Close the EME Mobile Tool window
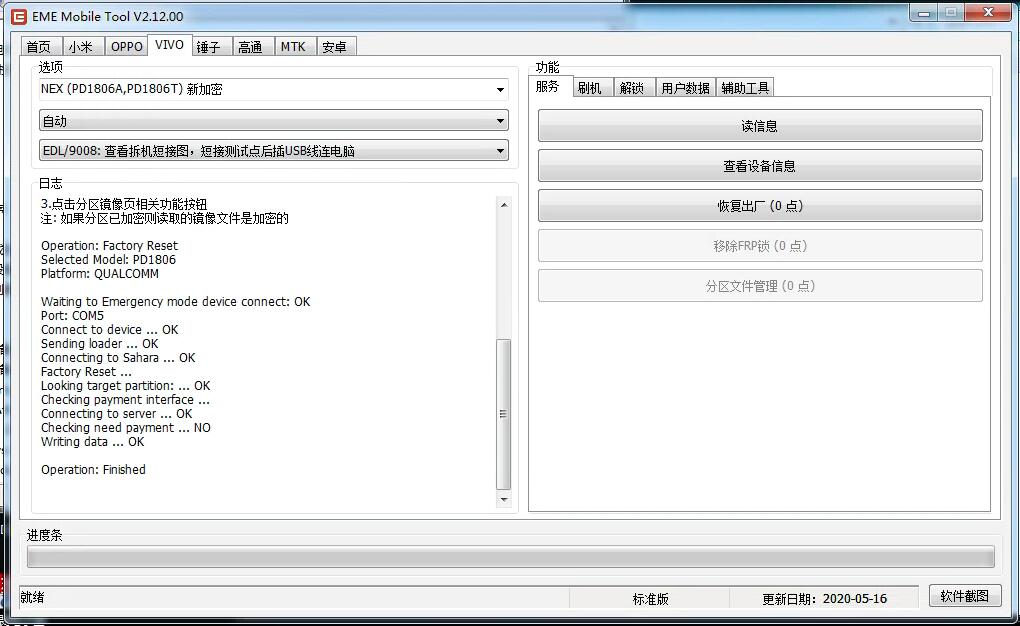The width and height of the screenshot is (1020, 626). [987, 13]
